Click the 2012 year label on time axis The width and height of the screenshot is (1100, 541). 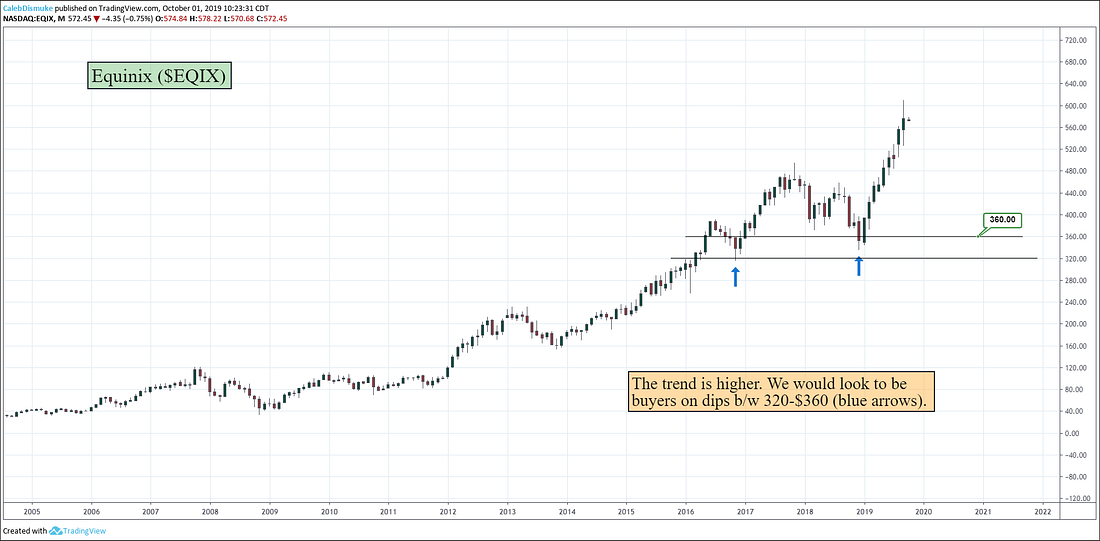pyautogui.click(x=448, y=513)
